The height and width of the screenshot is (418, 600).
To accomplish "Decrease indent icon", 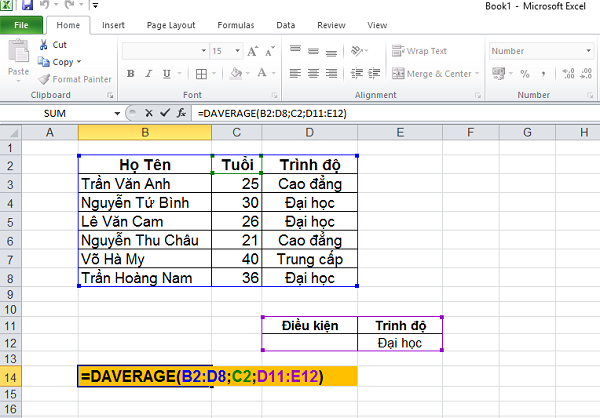I will (357, 73).
